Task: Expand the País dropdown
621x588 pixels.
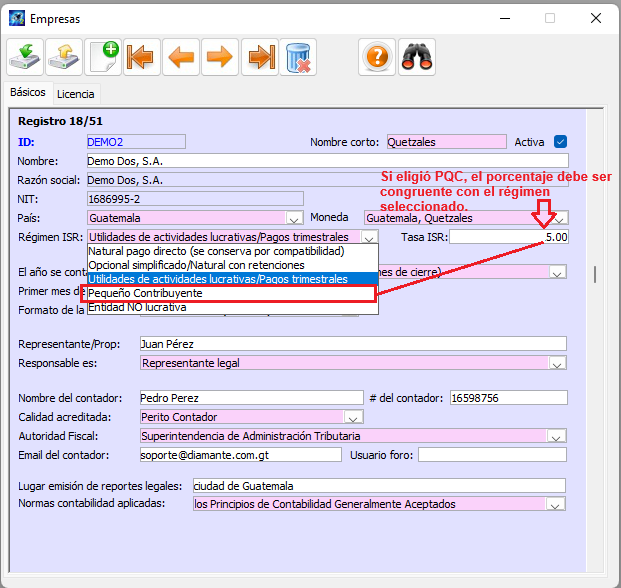Action: [x=295, y=218]
